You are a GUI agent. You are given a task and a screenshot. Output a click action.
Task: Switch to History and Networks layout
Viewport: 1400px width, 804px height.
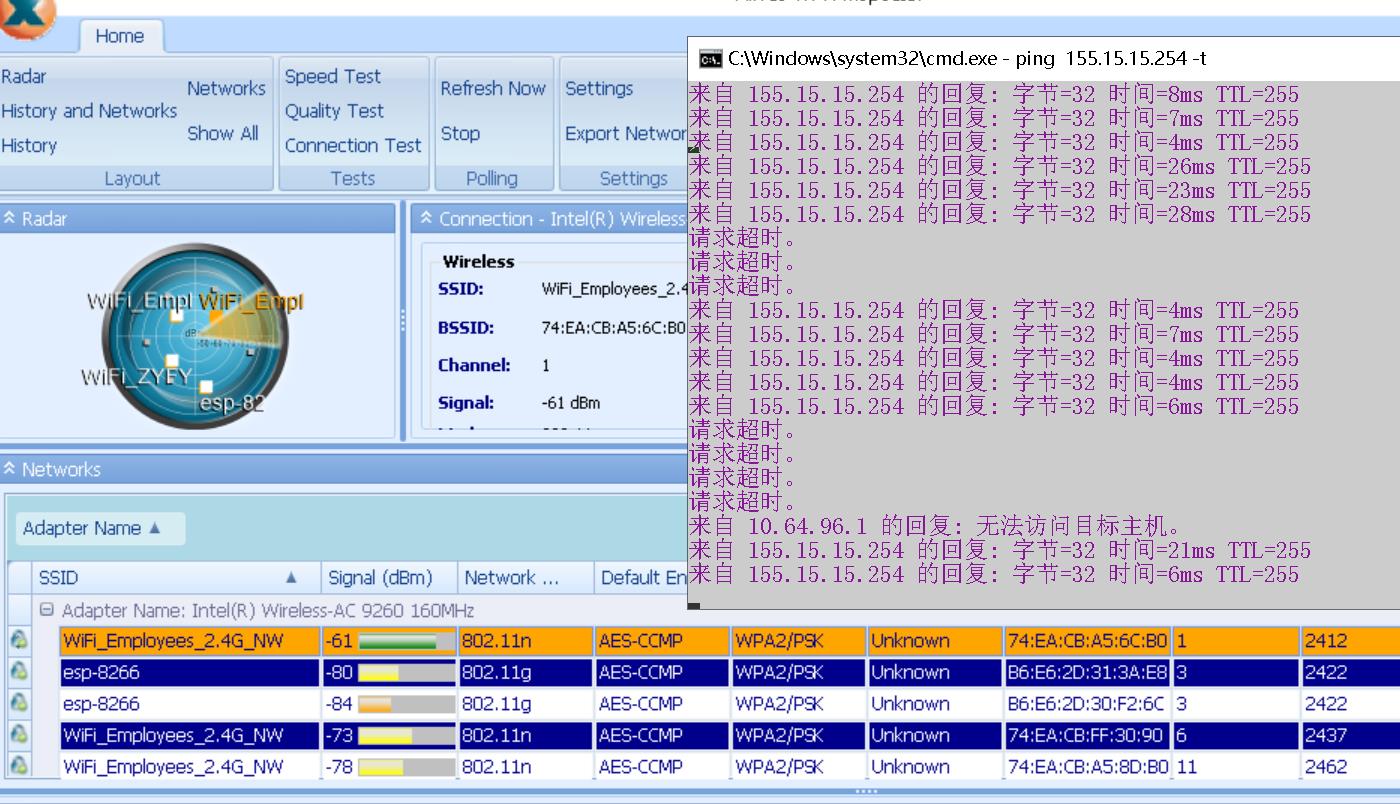[89, 111]
